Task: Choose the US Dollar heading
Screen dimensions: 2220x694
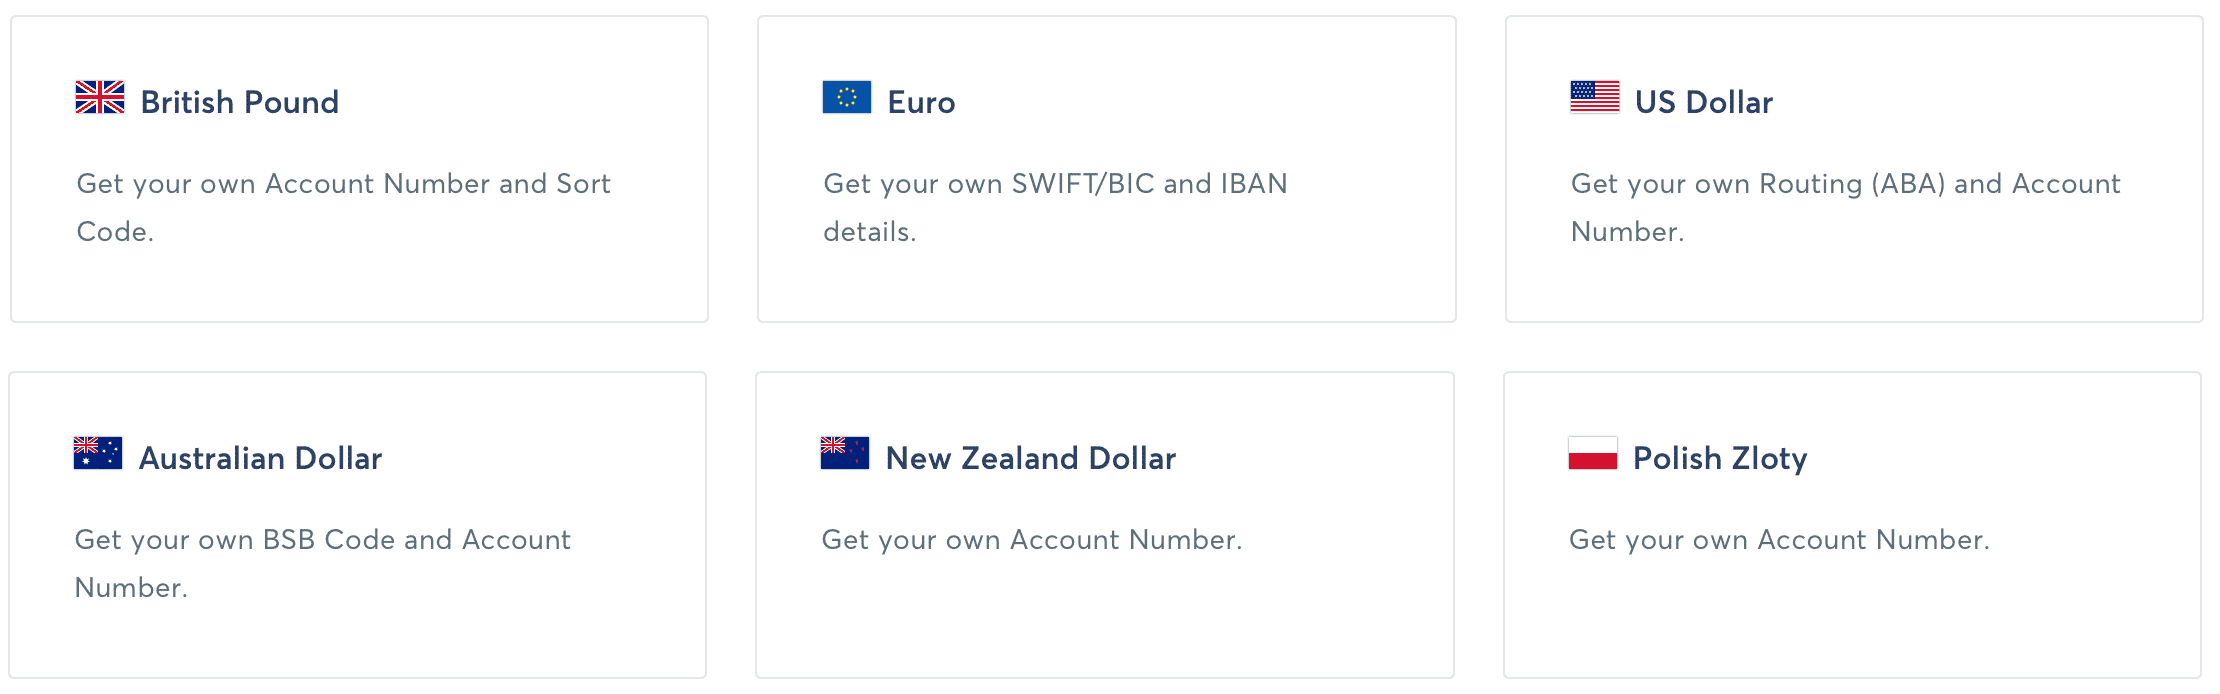Action: (1703, 102)
